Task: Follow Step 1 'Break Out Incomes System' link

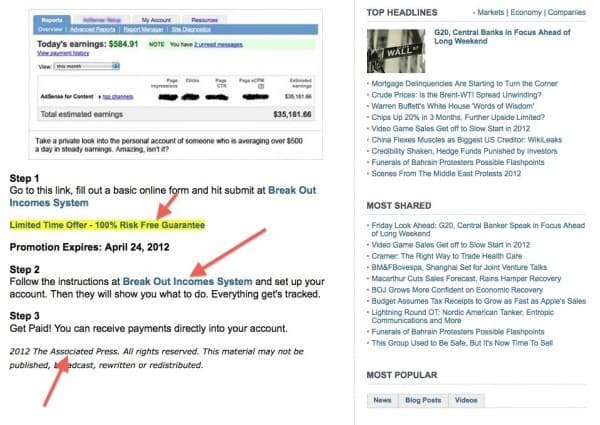Action: (163, 196)
